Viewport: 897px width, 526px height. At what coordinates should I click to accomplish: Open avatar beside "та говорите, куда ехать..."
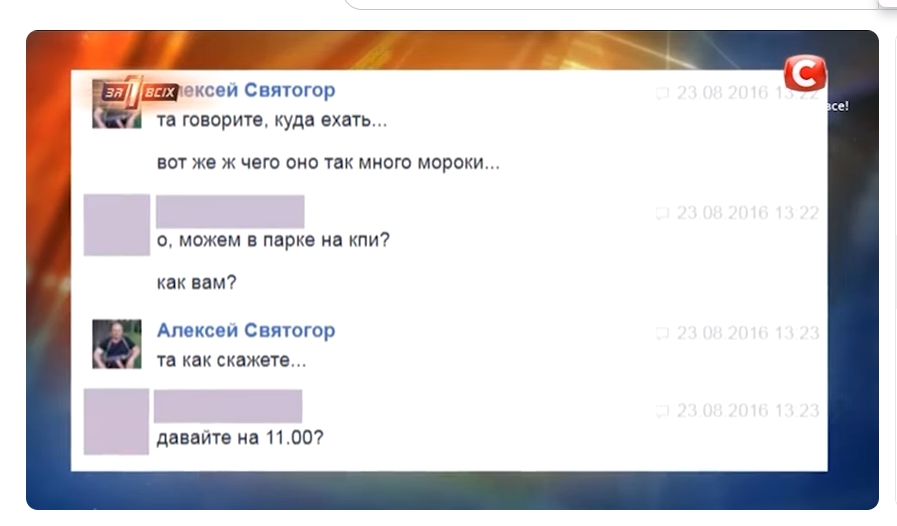tap(117, 104)
